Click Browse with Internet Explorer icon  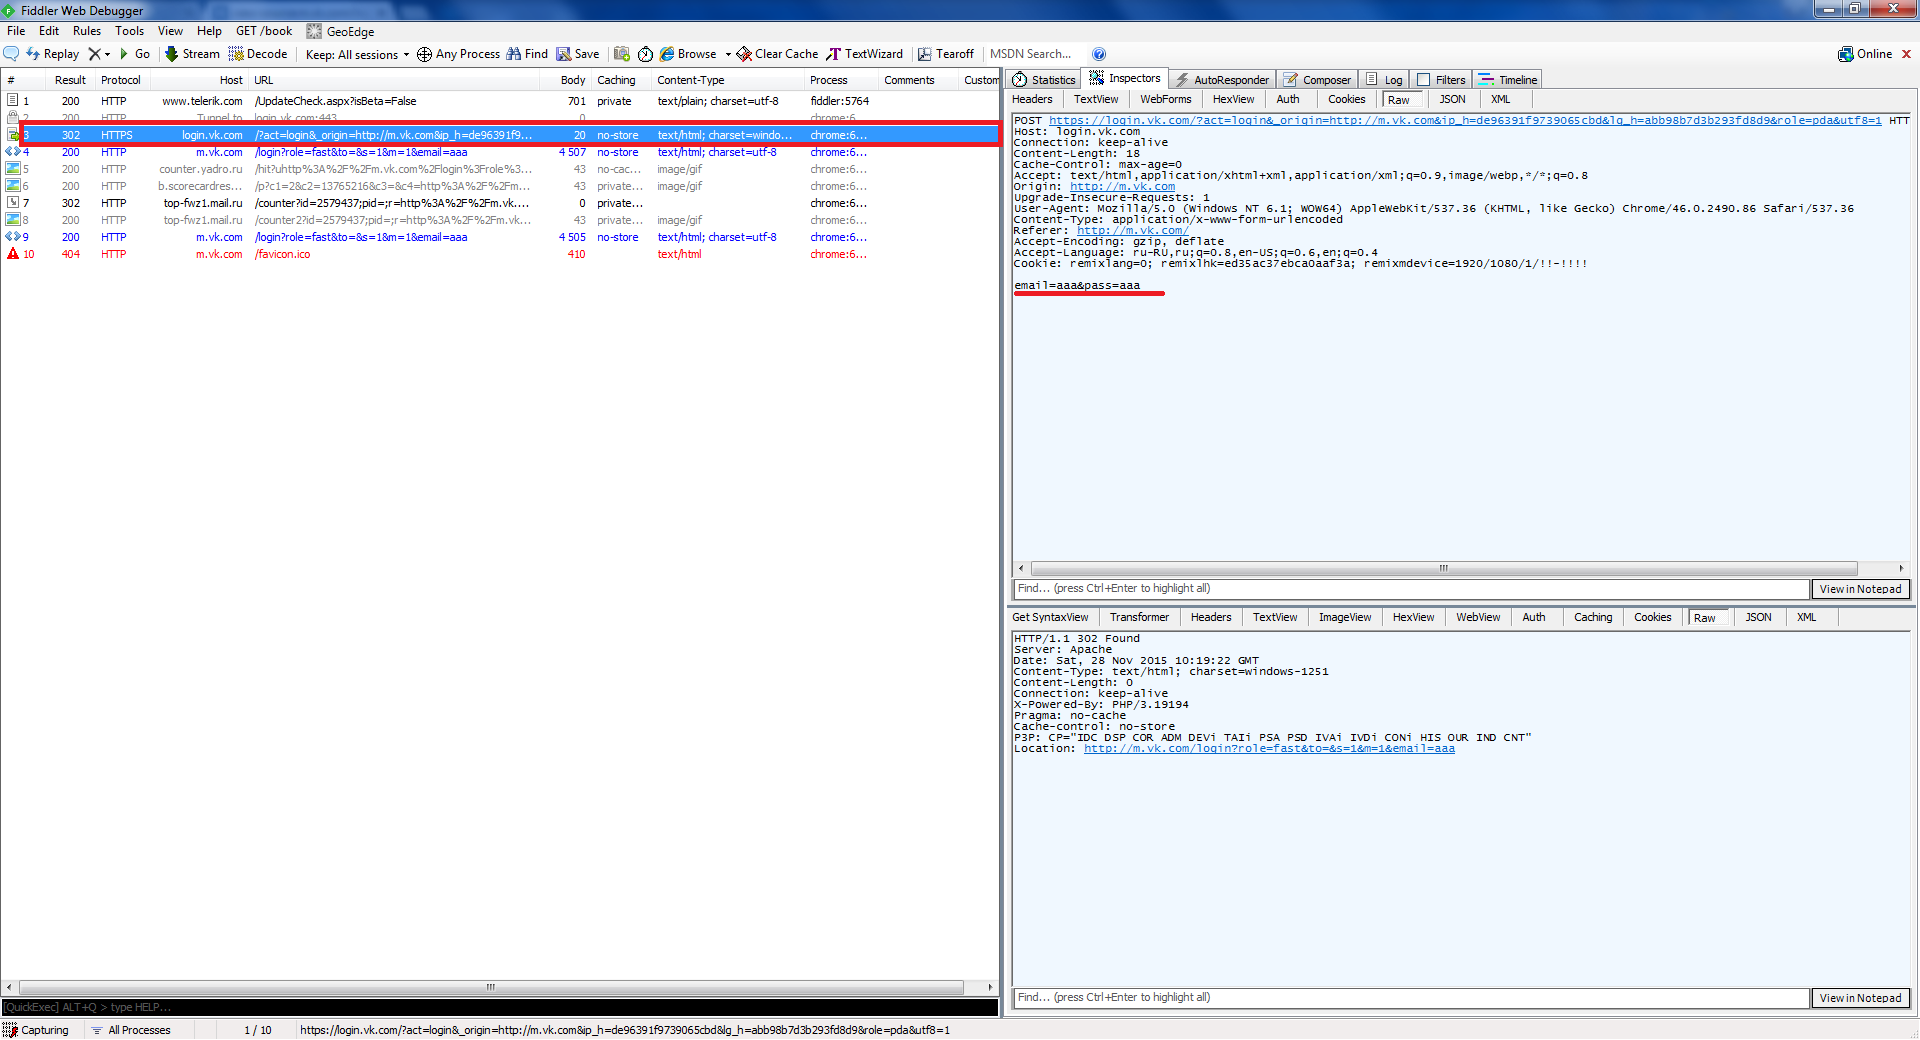tap(688, 54)
